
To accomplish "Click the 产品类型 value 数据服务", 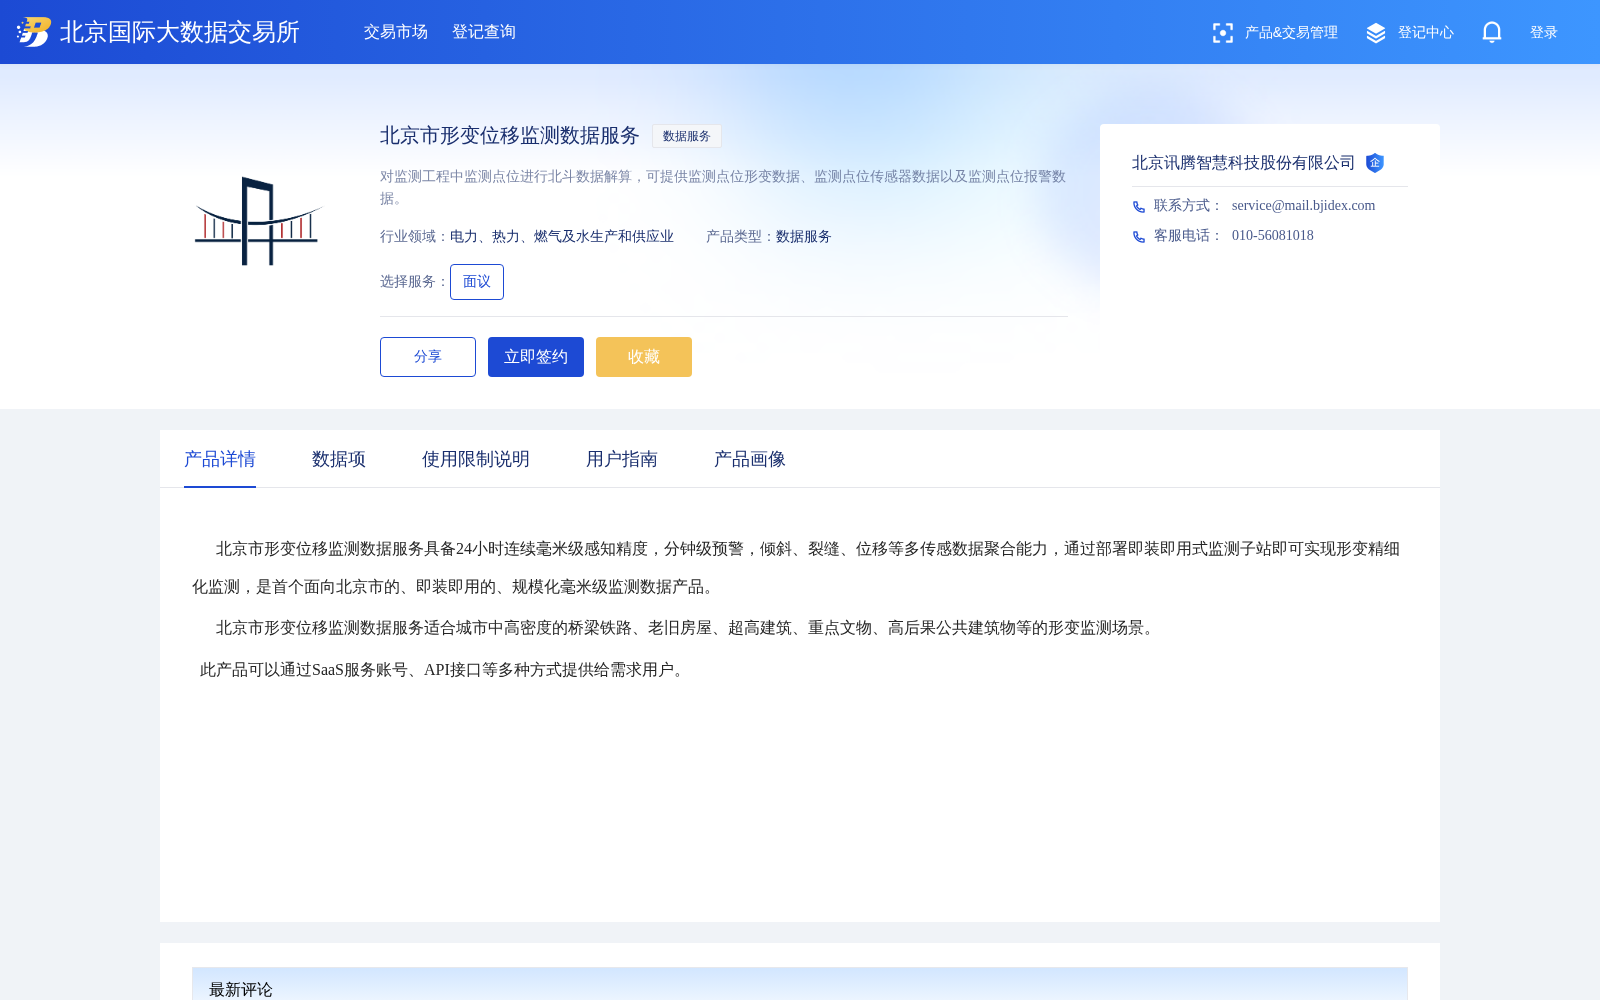I will [804, 237].
